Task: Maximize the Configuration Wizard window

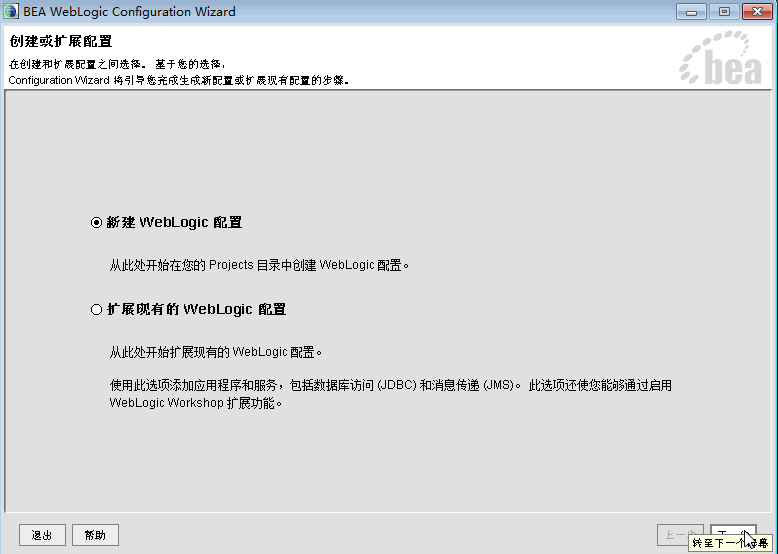Action: click(x=724, y=11)
